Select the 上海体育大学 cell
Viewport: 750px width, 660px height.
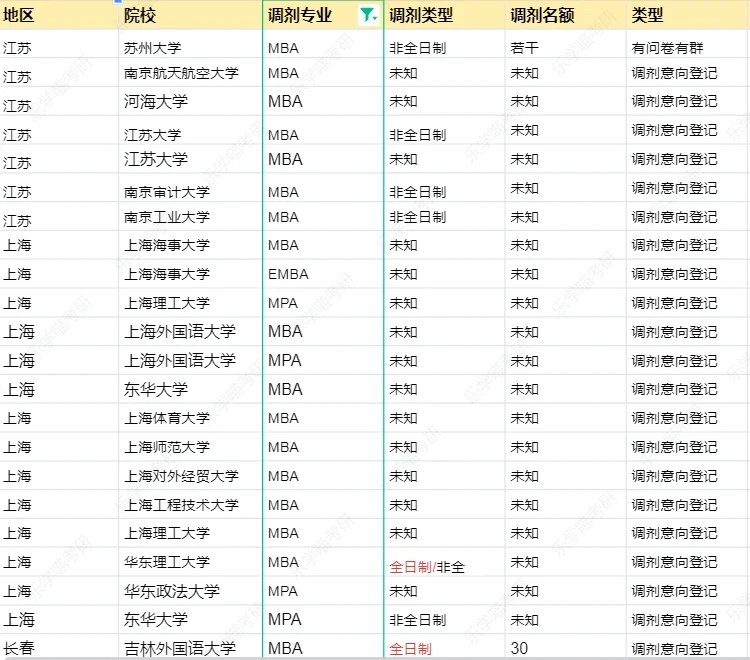tap(167, 418)
